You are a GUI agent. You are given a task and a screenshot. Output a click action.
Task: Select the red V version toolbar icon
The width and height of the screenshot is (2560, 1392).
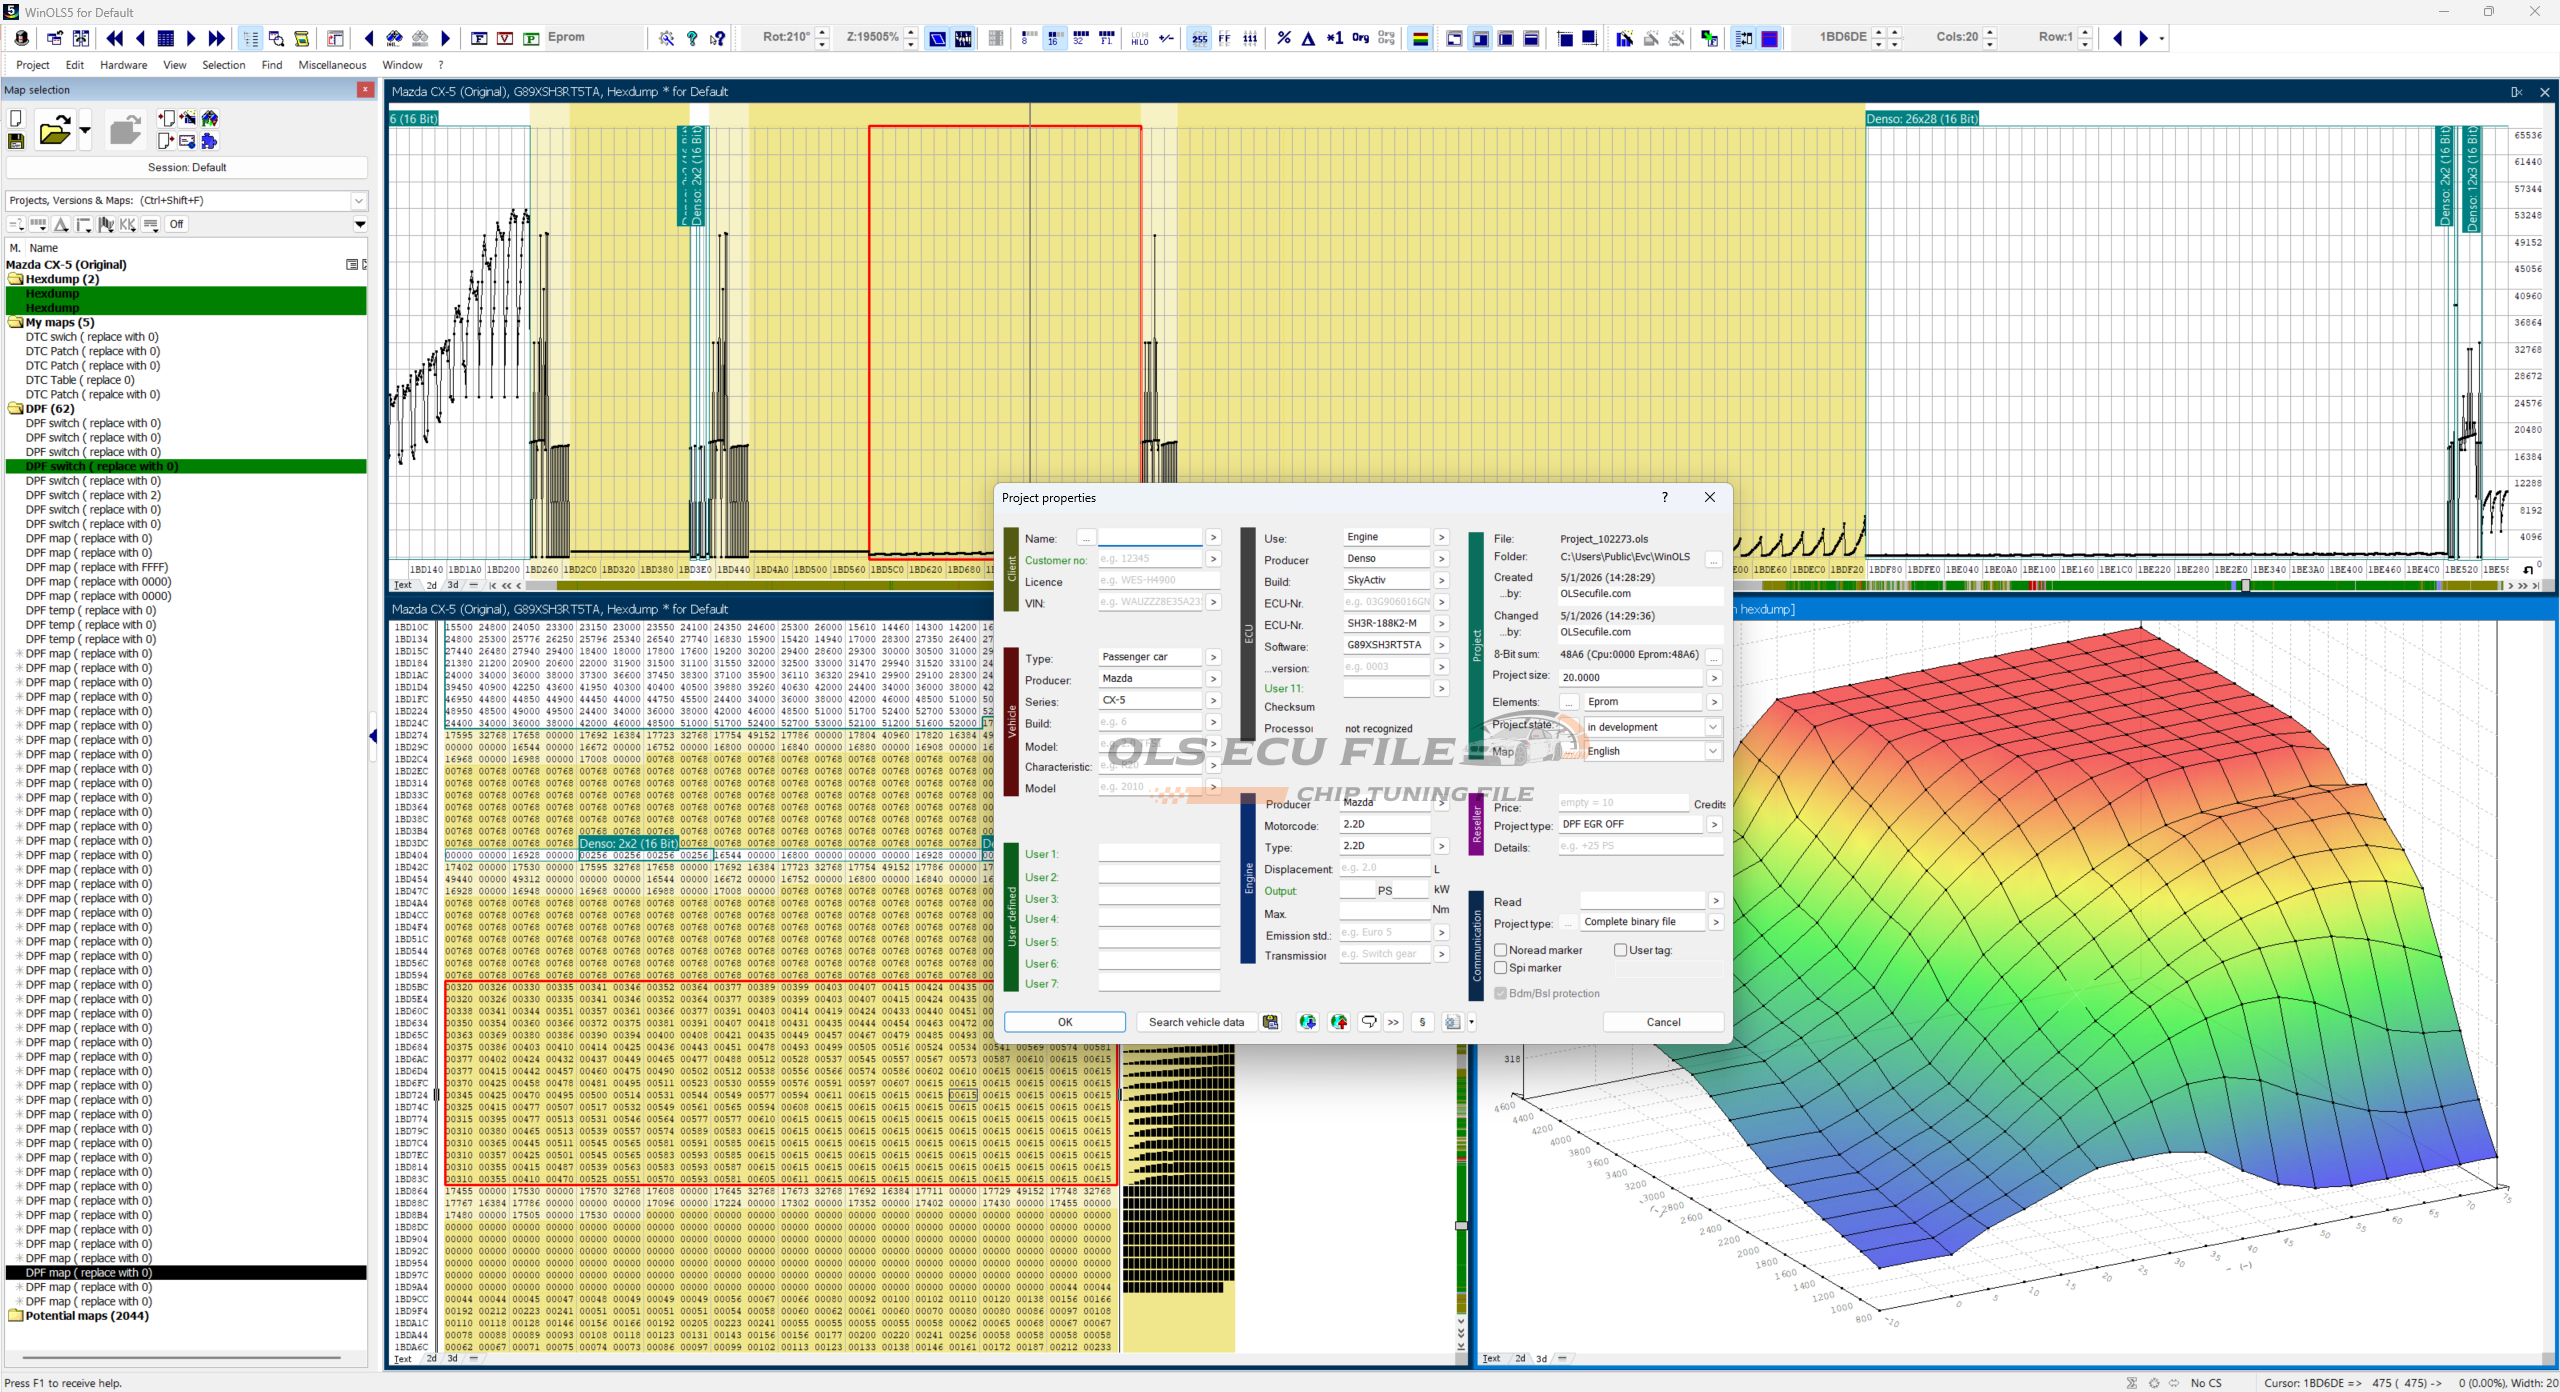pos(505,38)
